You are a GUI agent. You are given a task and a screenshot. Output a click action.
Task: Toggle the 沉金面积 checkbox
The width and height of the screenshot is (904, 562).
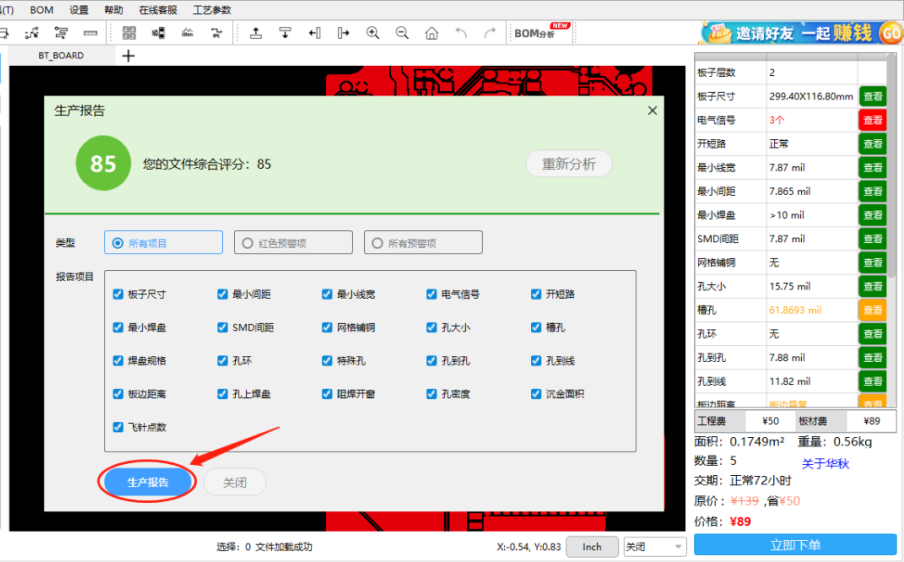tap(536, 394)
